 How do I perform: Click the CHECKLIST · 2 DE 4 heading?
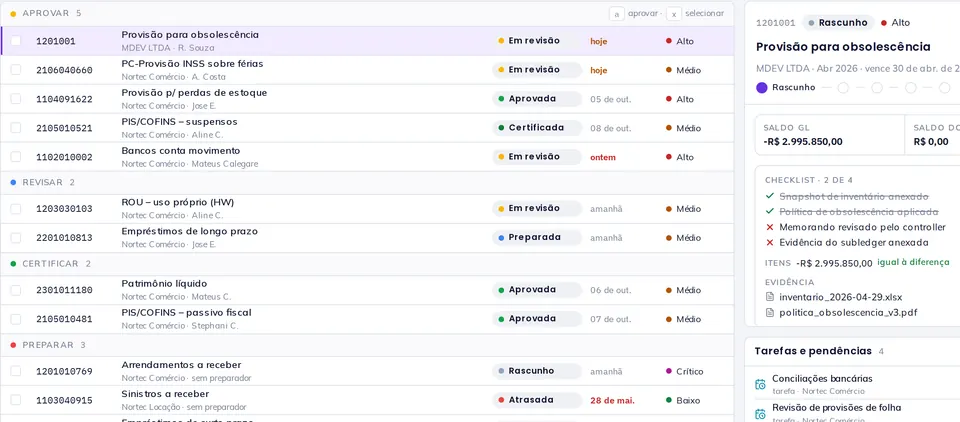click(809, 180)
